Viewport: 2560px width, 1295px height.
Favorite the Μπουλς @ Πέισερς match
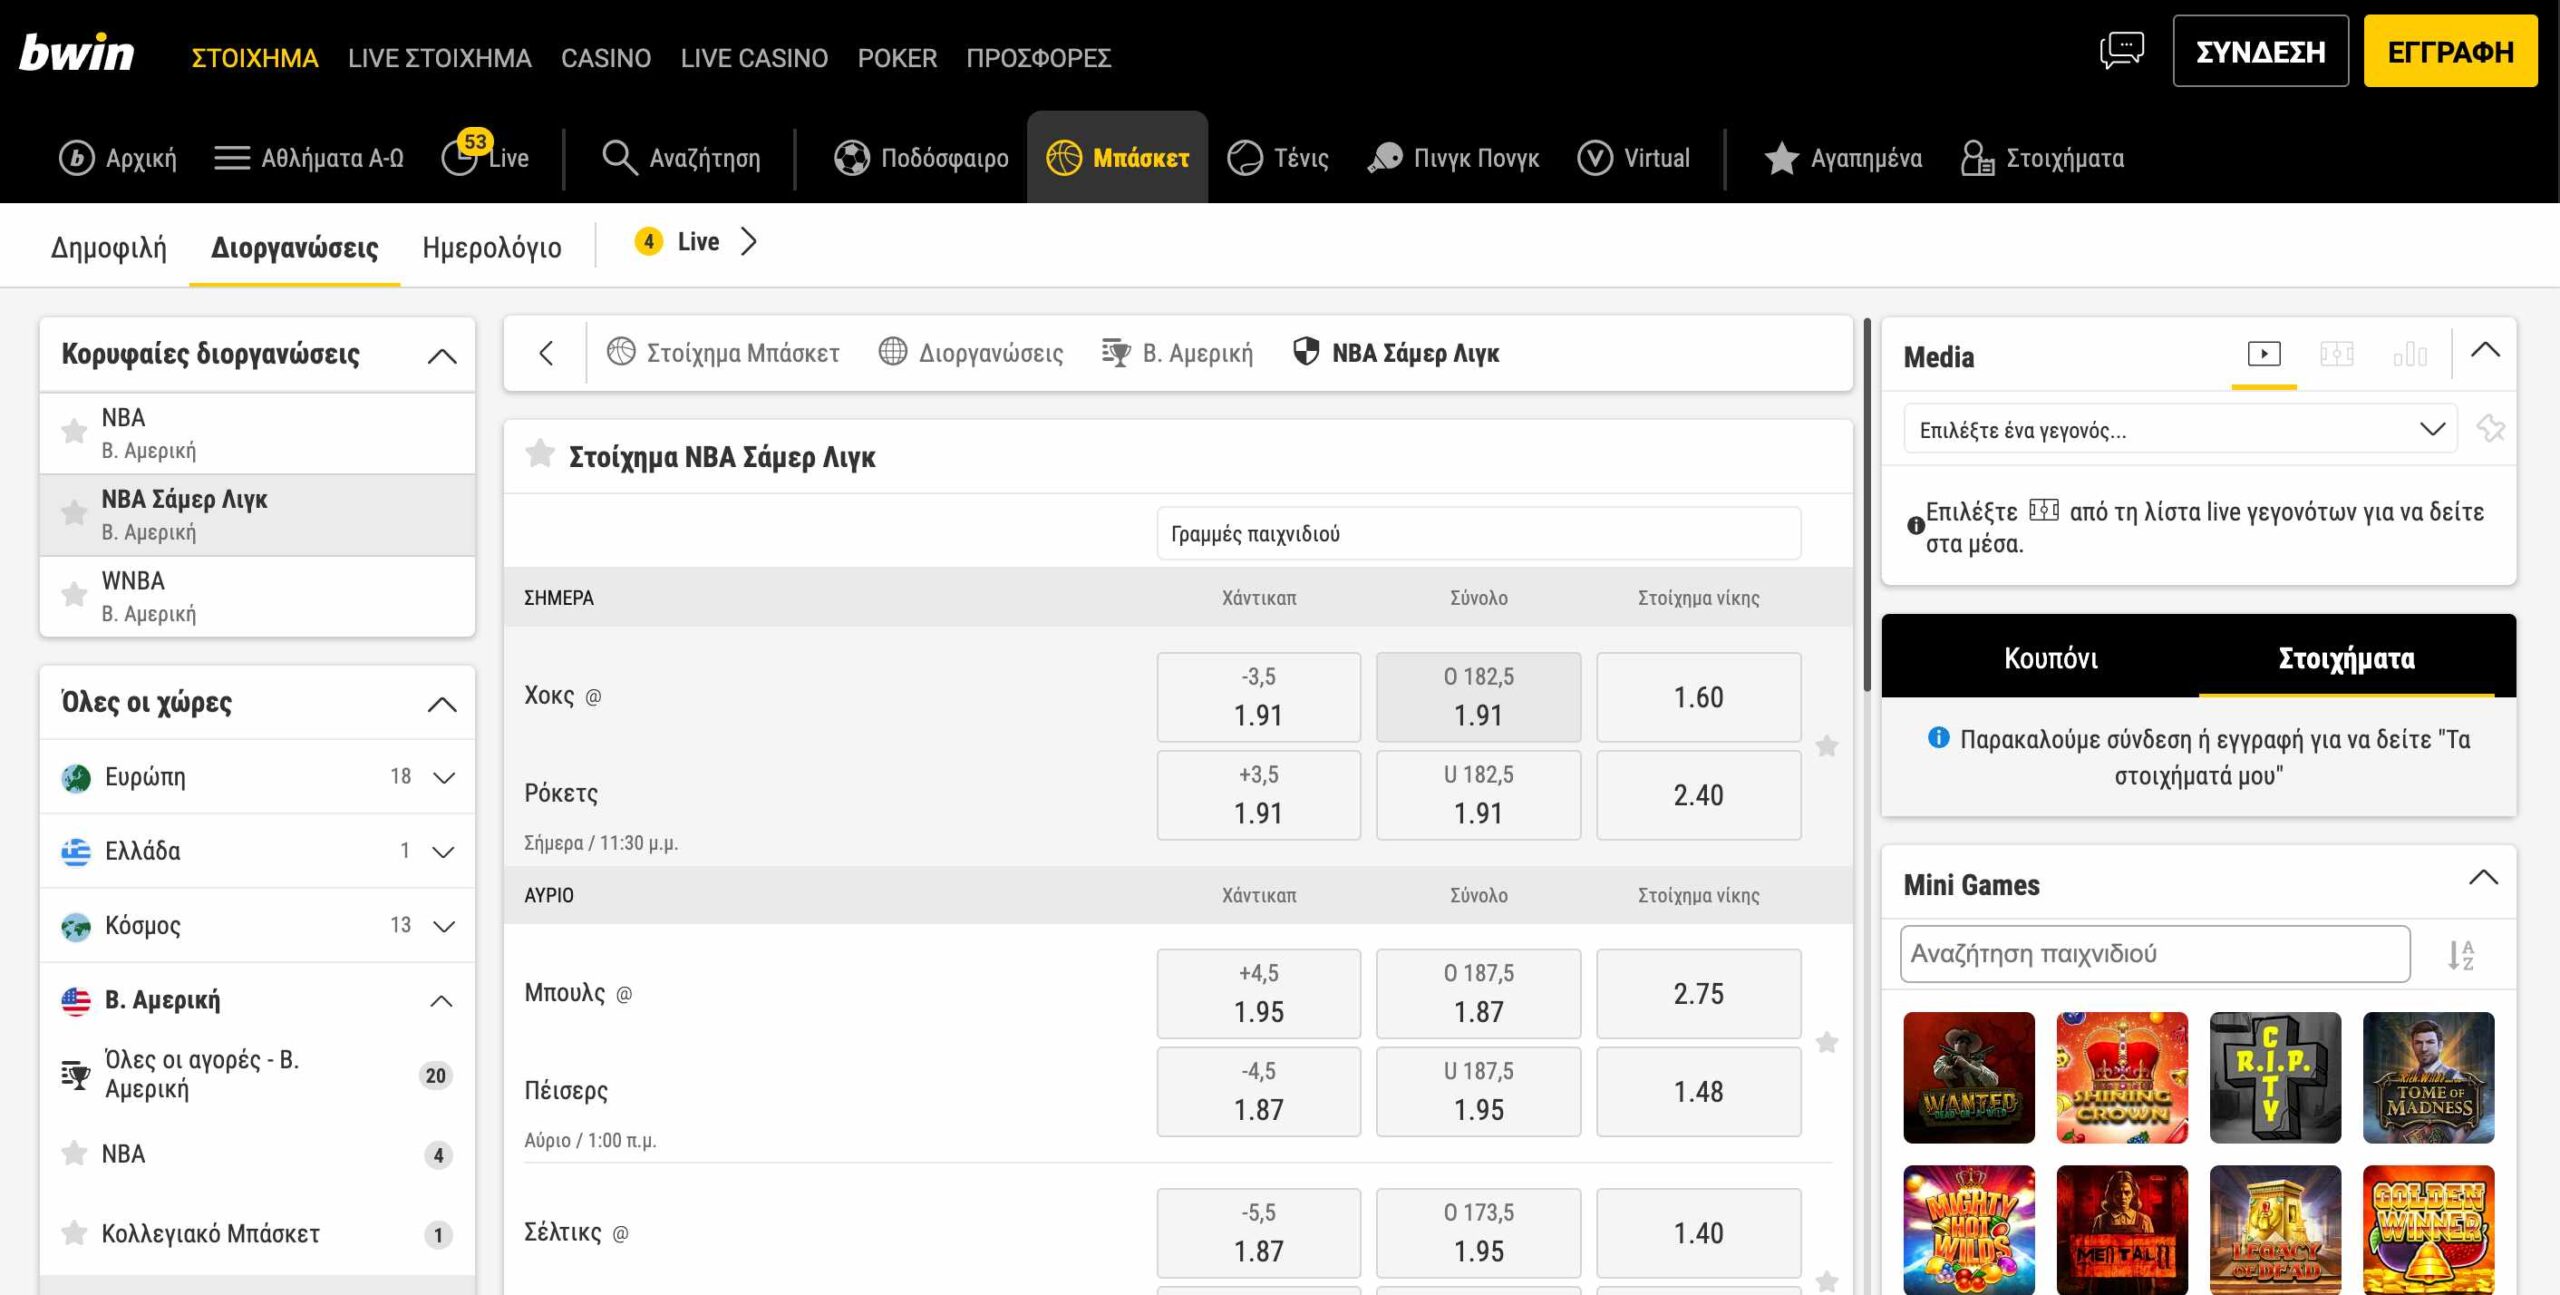tap(1827, 1043)
